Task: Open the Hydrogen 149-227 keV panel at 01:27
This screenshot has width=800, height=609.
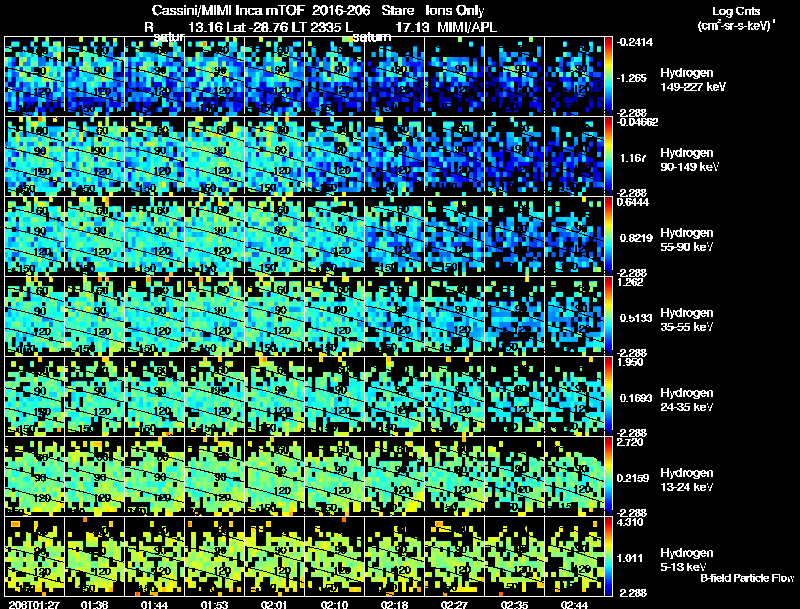Action: (x=35, y=76)
